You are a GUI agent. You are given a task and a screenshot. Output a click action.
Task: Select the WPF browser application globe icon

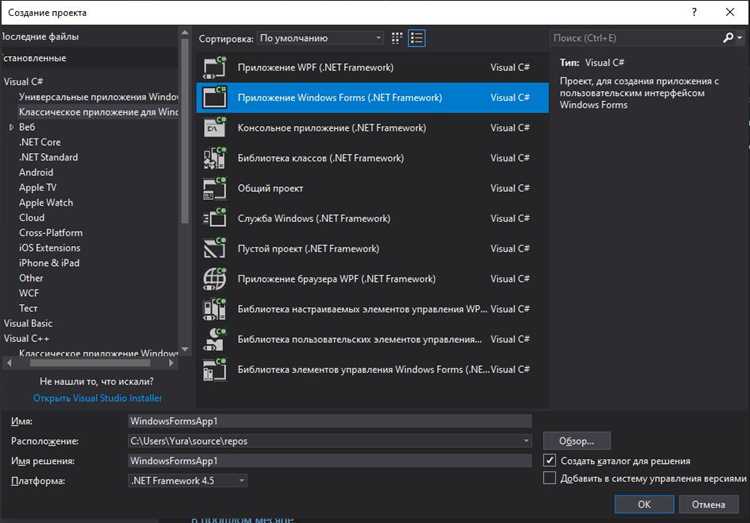[x=214, y=278]
